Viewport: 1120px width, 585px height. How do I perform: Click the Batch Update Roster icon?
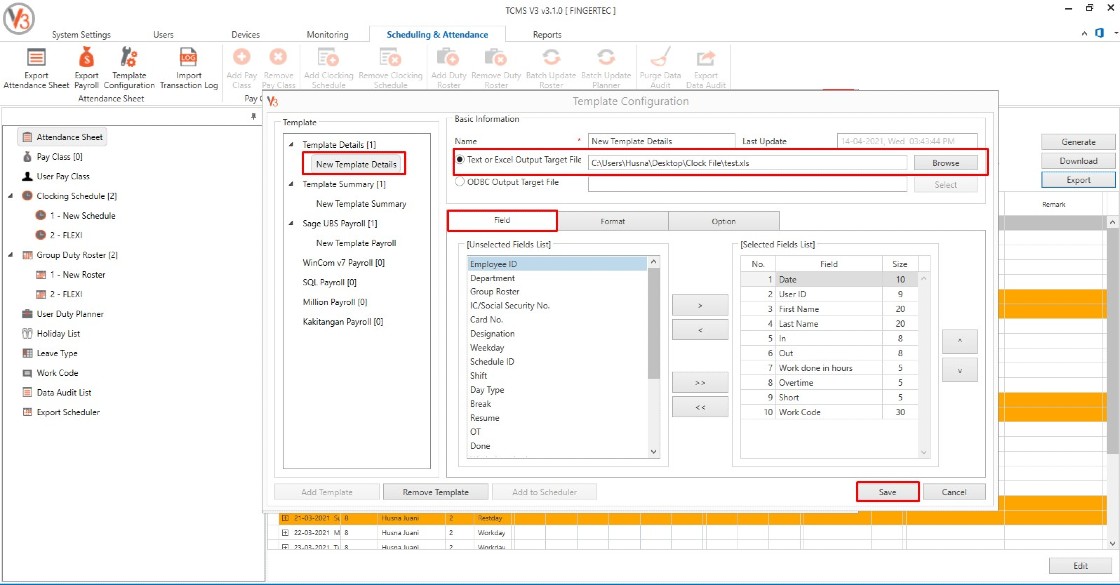(551, 68)
